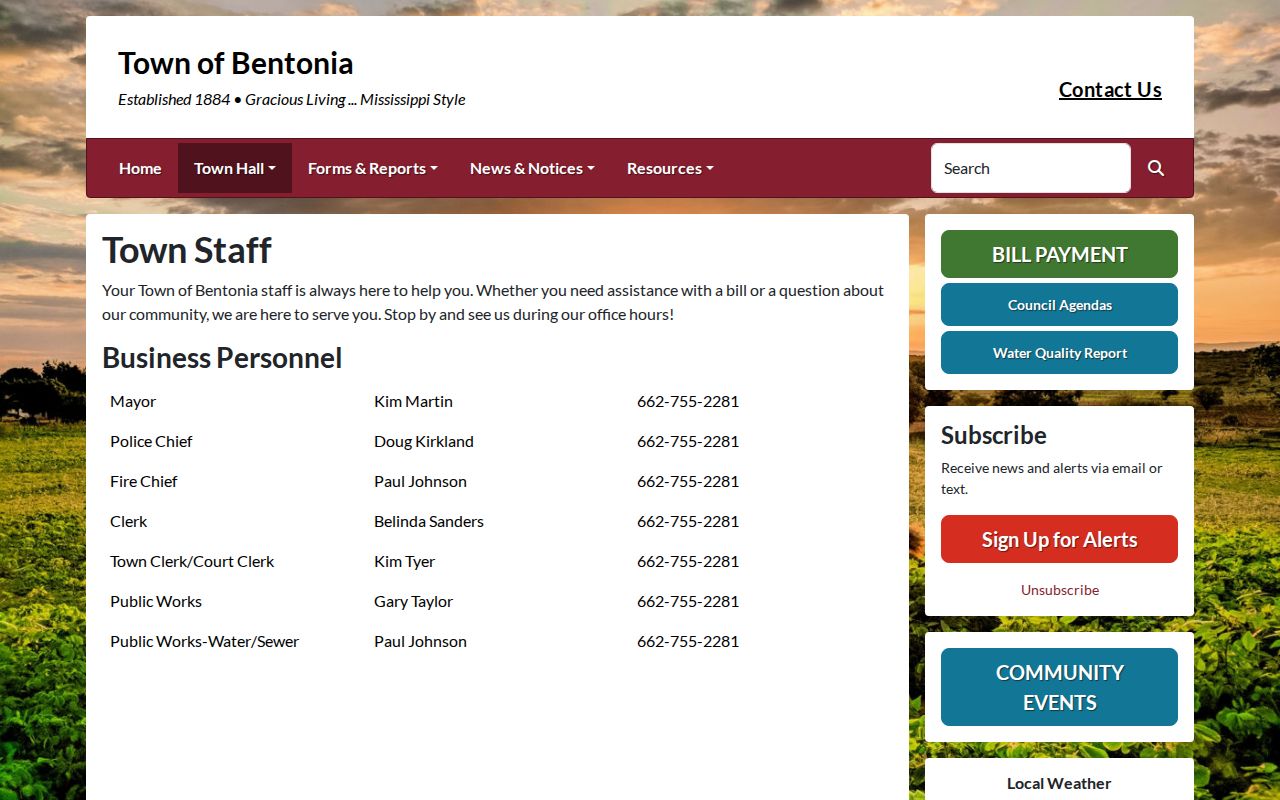Open Community Events
Screen dimensions: 1280x800
click(x=1059, y=687)
